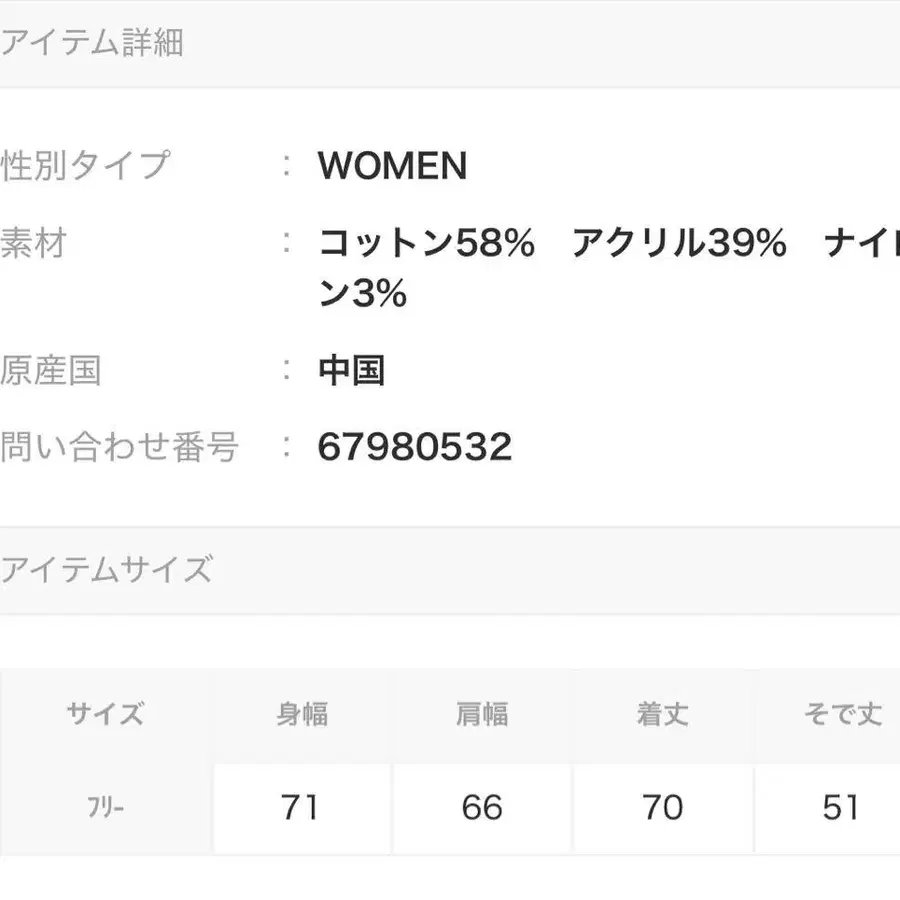Click the 身幅 column header
The image size is (900, 900).
(x=302, y=715)
